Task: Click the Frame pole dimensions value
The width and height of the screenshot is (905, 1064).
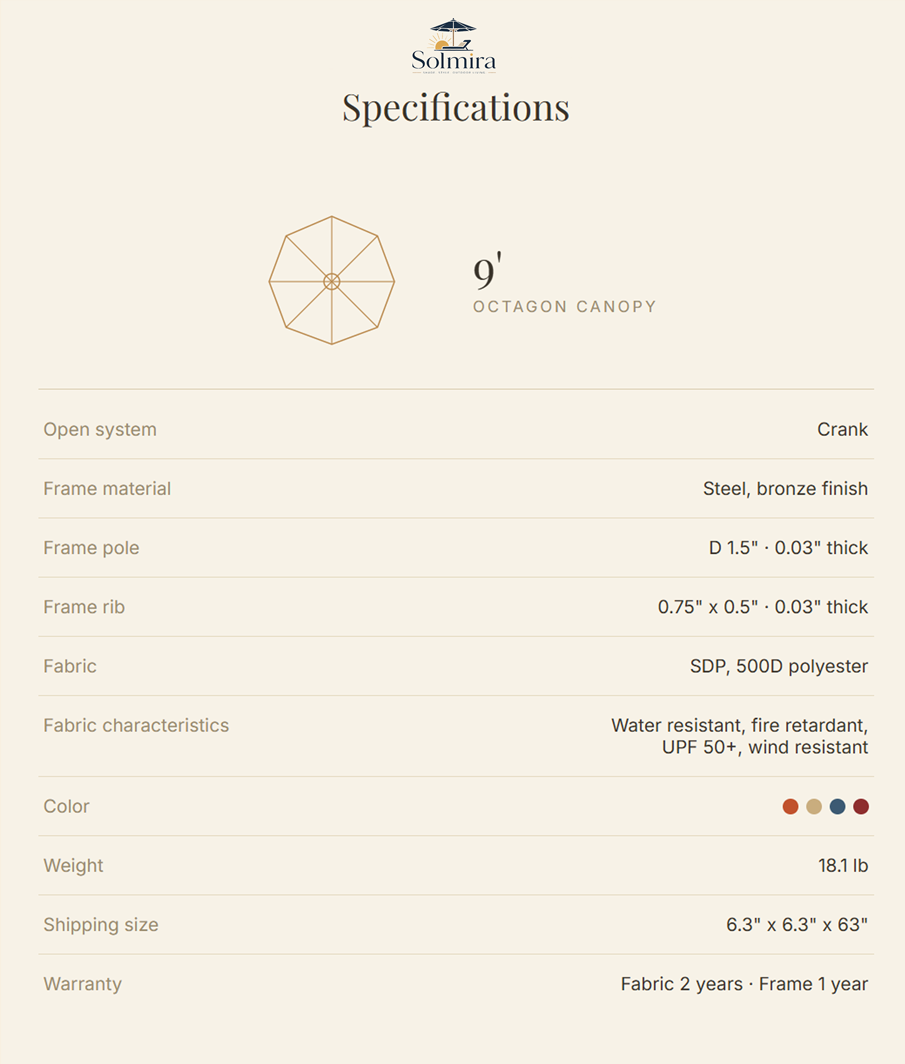Action: point(788,548)
